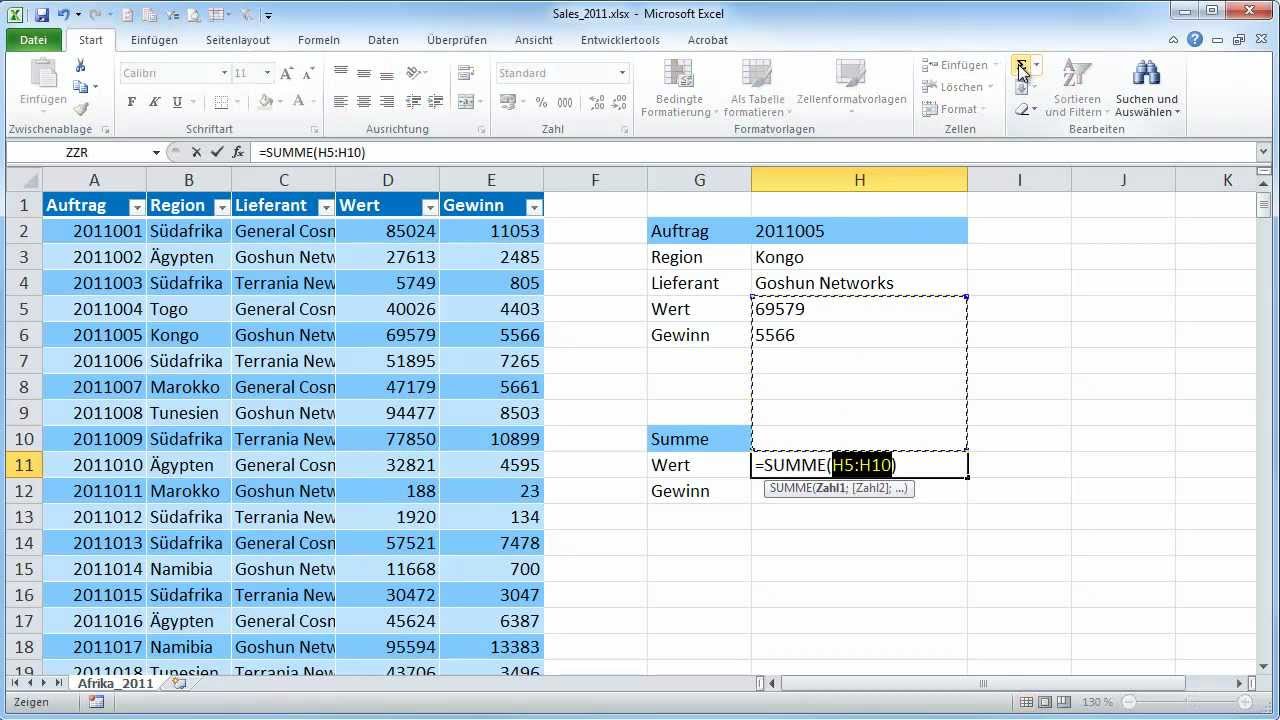Open the Lieferant column filter dropdown

(326, 207)
